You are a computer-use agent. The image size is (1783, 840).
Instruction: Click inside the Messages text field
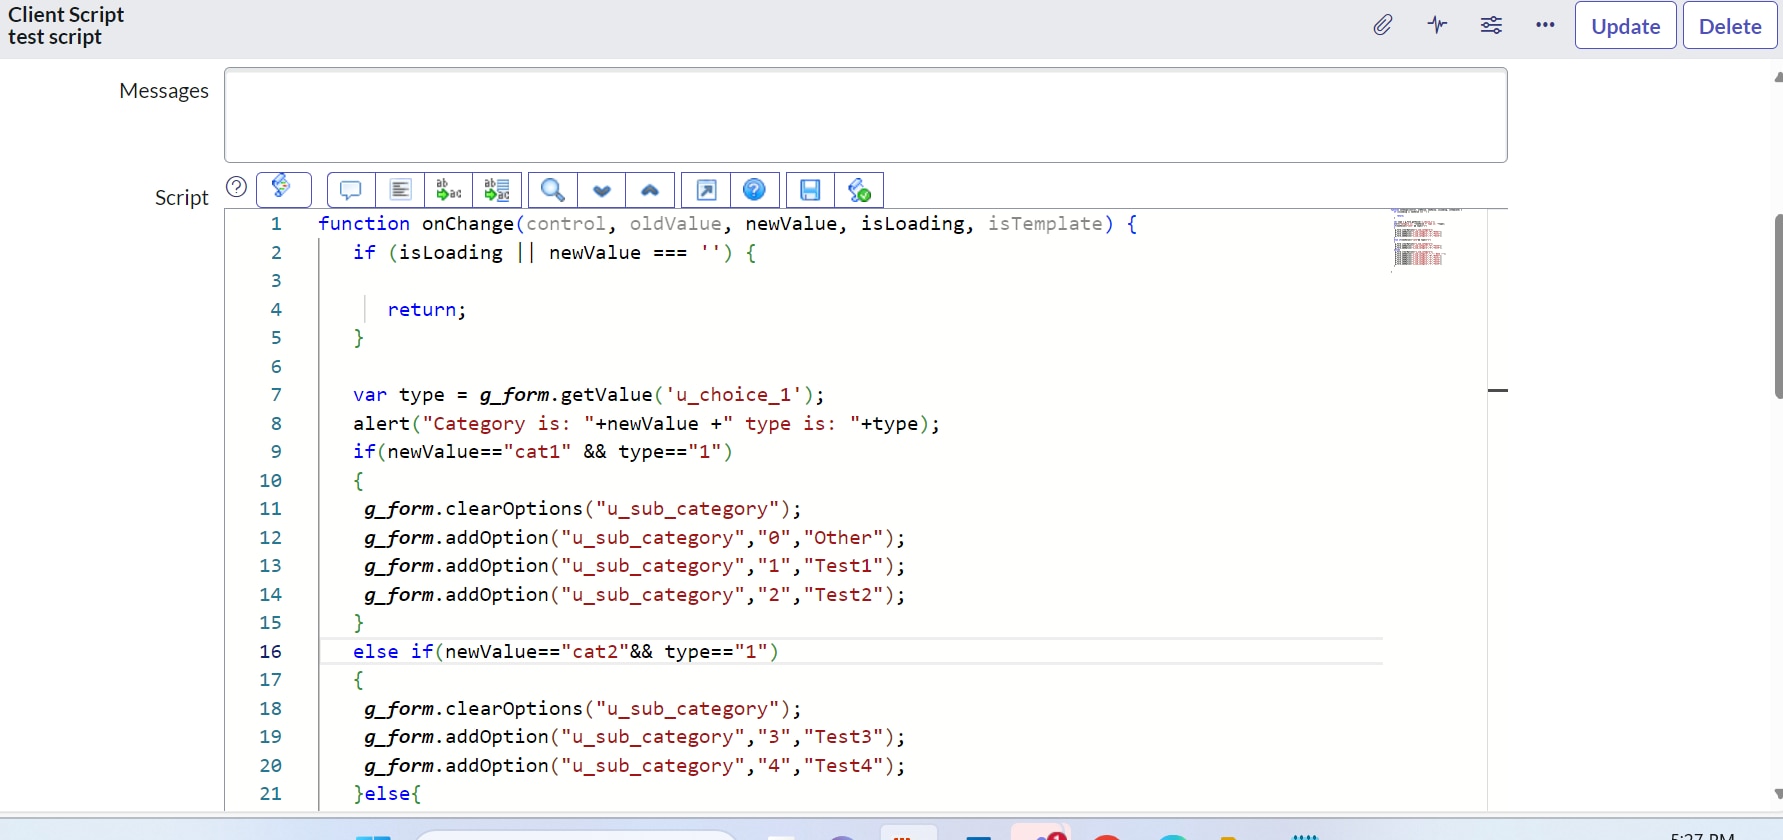pyautogui.click(x=865, y=115)
